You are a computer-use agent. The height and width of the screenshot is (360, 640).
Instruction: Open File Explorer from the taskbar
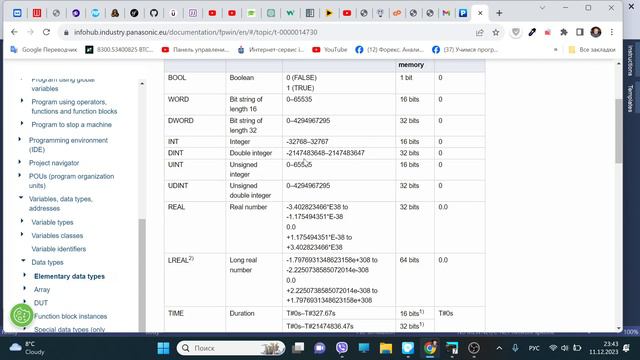click(x=385, y=348)
